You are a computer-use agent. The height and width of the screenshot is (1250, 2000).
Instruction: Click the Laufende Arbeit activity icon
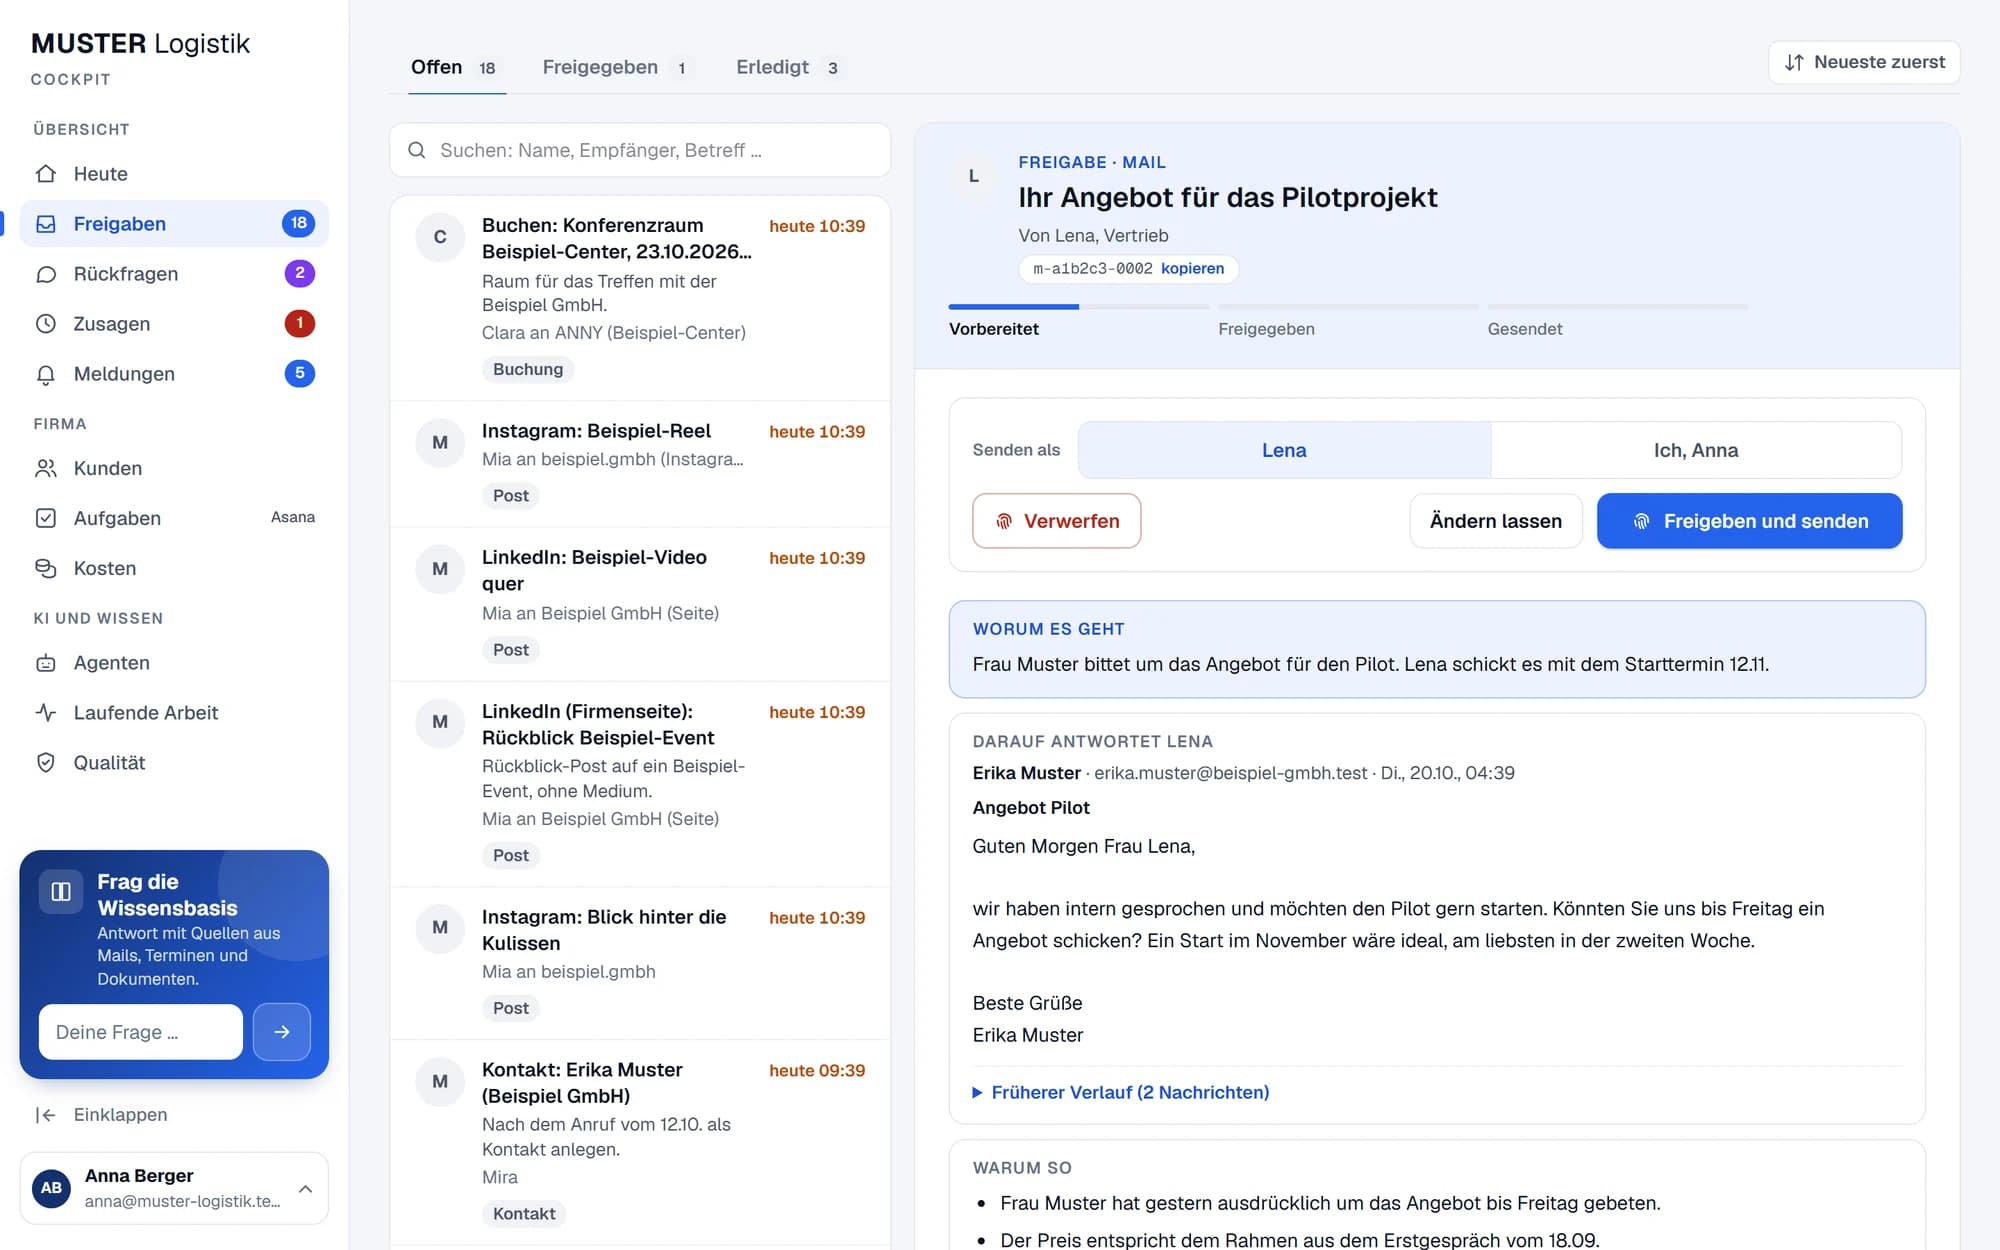pyautogui.click(x=46, y=713)
